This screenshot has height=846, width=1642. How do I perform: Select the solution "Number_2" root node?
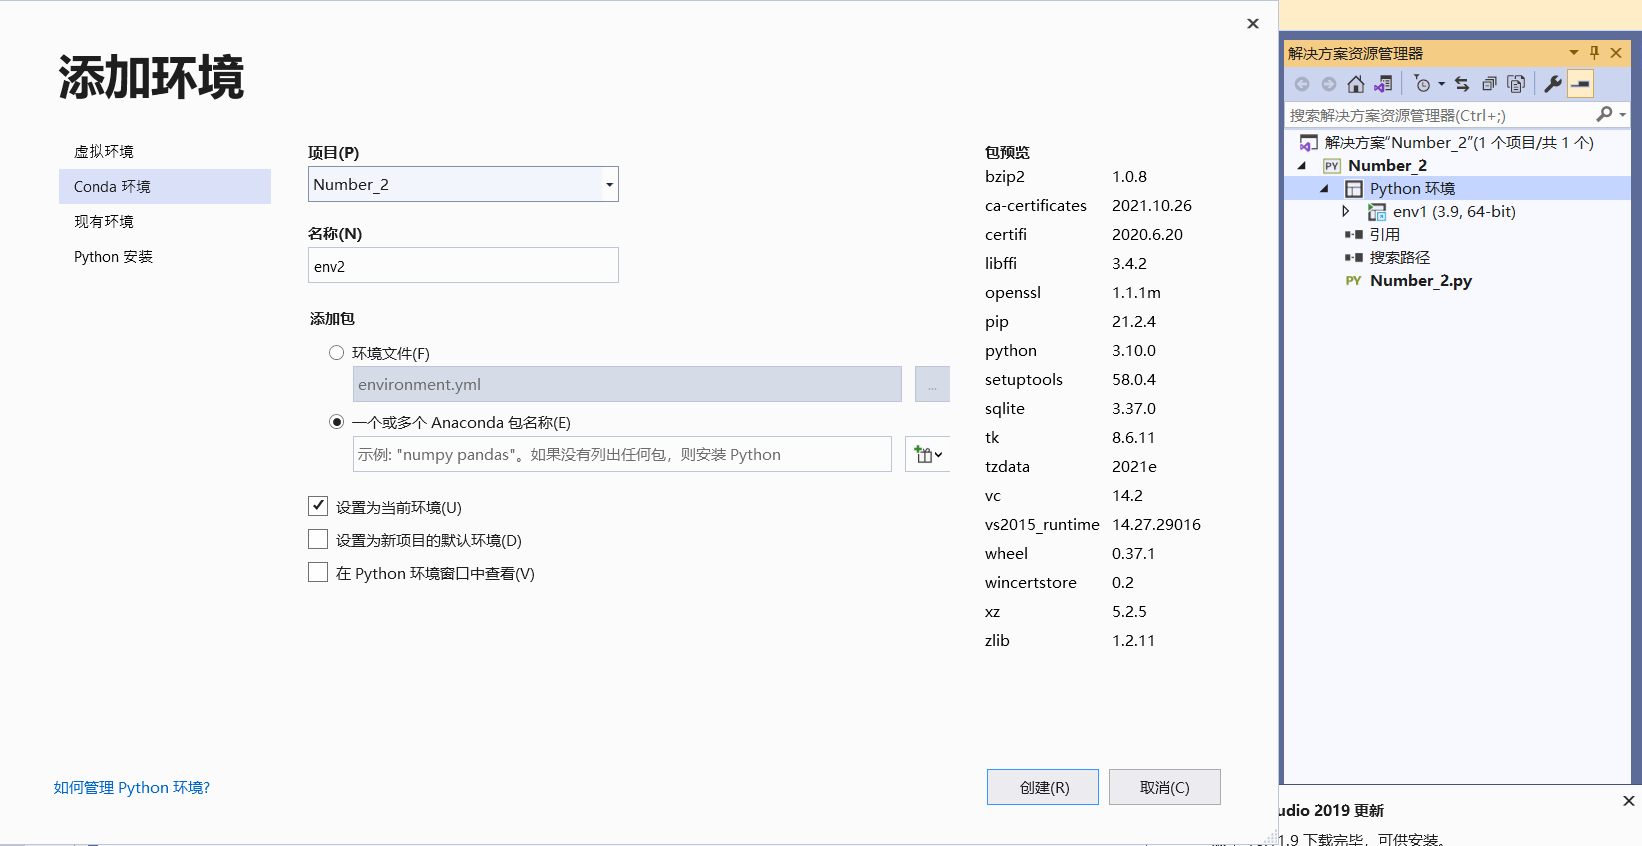tap(1458, 142)
